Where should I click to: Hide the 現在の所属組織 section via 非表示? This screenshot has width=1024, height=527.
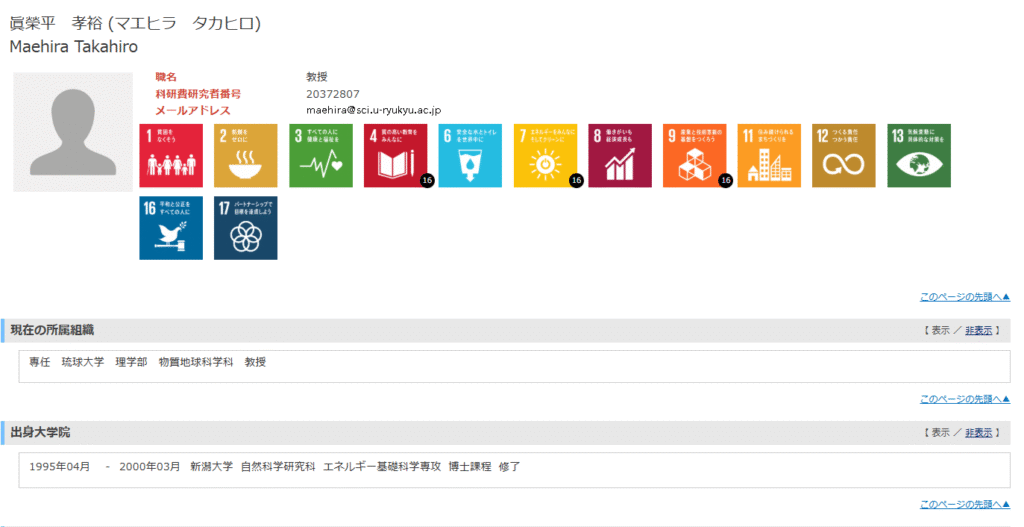tap(978, 330)
